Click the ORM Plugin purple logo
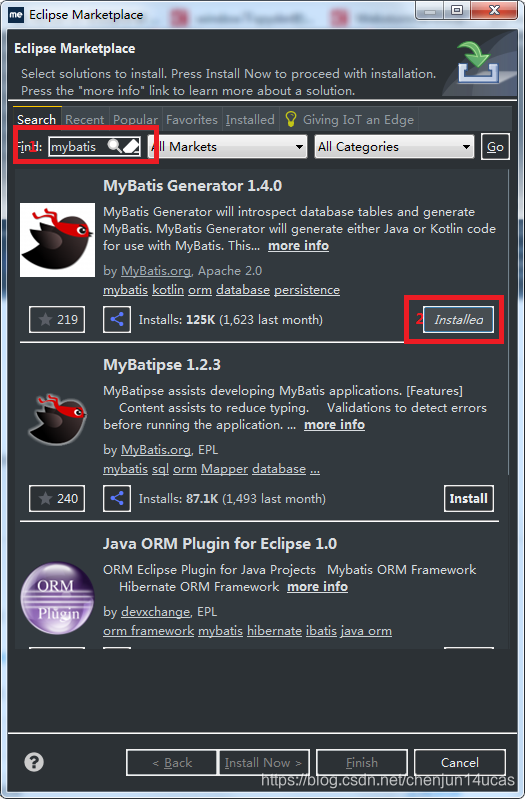525x799 pixels. click(x=58, y=599)
